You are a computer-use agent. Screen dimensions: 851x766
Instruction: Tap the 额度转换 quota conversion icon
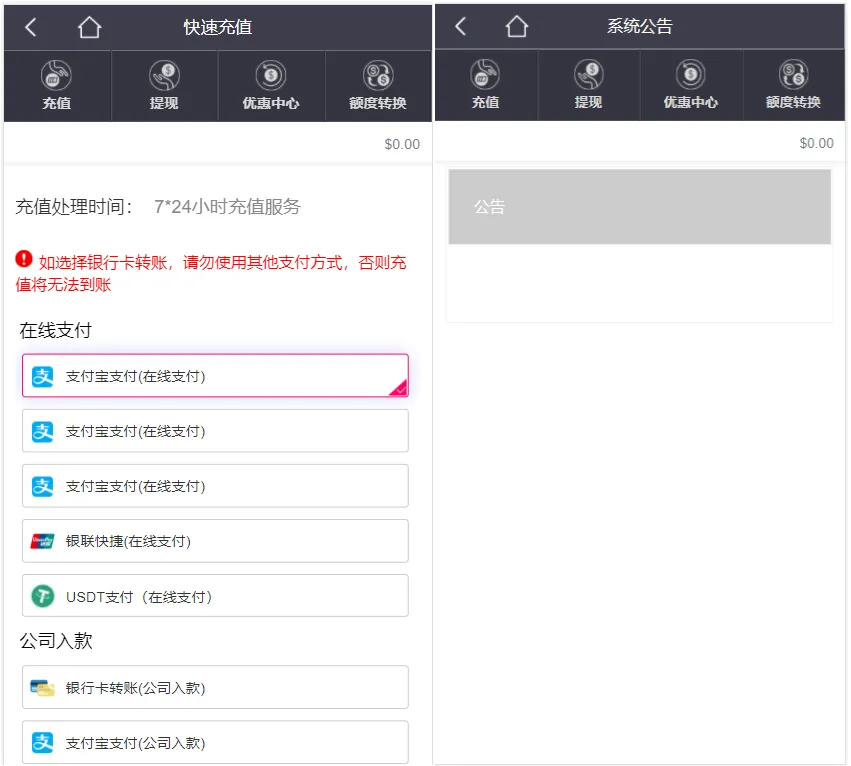click(x=378, y=85)
